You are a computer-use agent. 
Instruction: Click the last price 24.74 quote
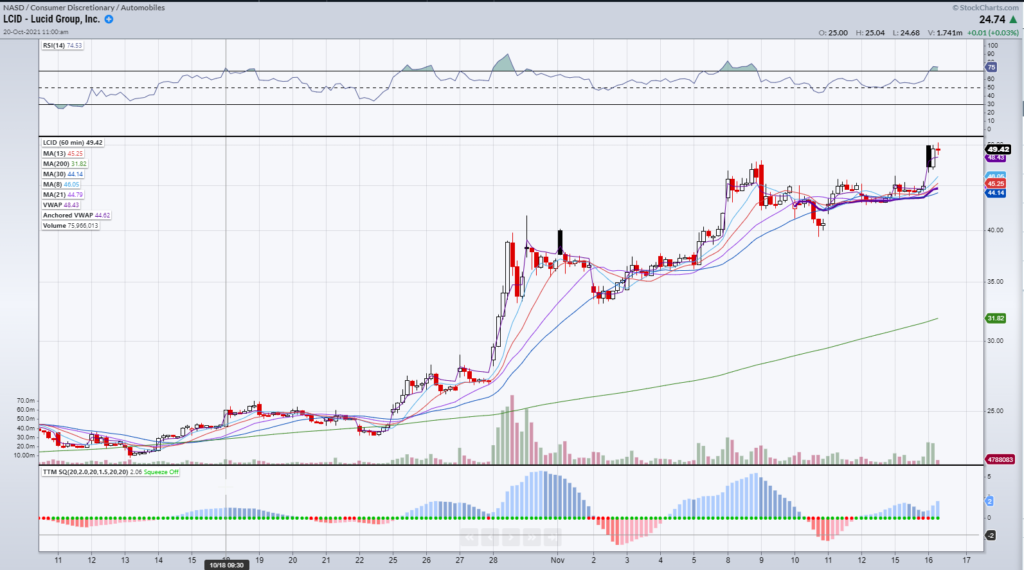click(x=992, y=20)
